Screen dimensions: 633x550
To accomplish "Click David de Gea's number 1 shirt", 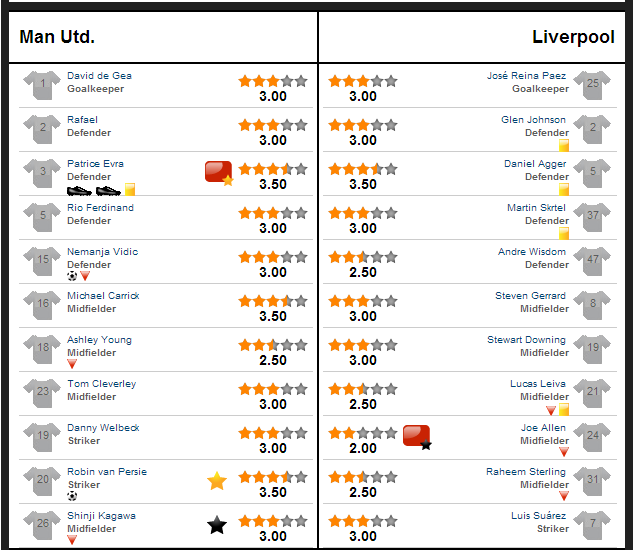I will click(x=42, y=85).
